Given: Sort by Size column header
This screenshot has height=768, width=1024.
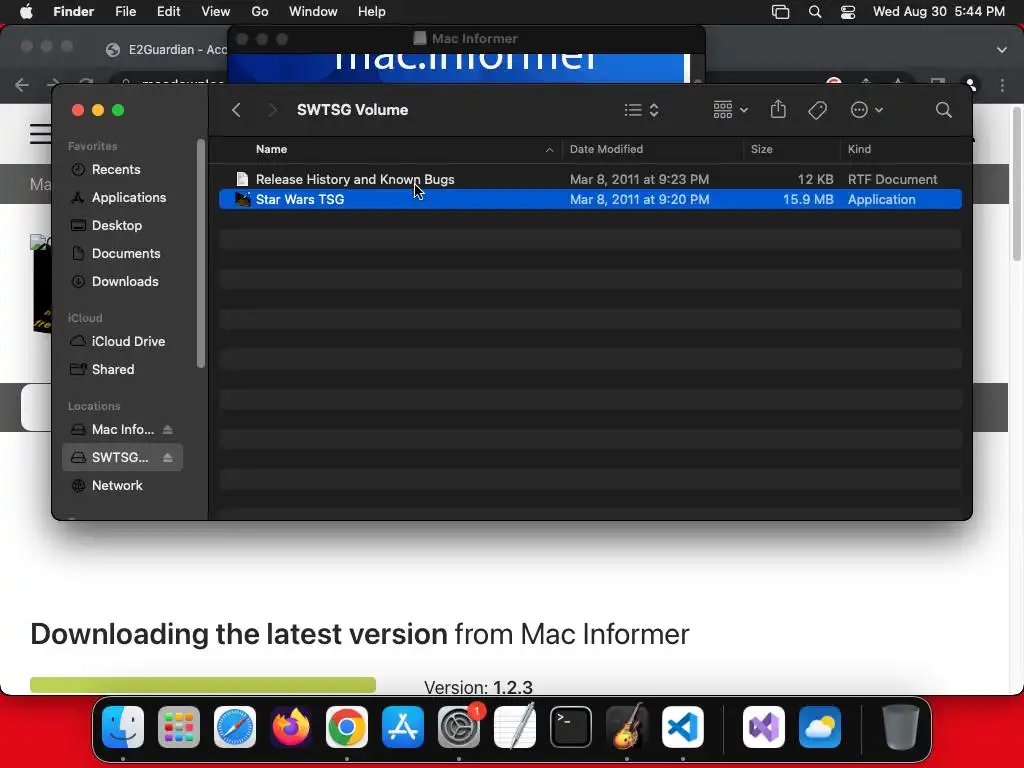Looking at the screenshot, I should [x=761, y=149].
